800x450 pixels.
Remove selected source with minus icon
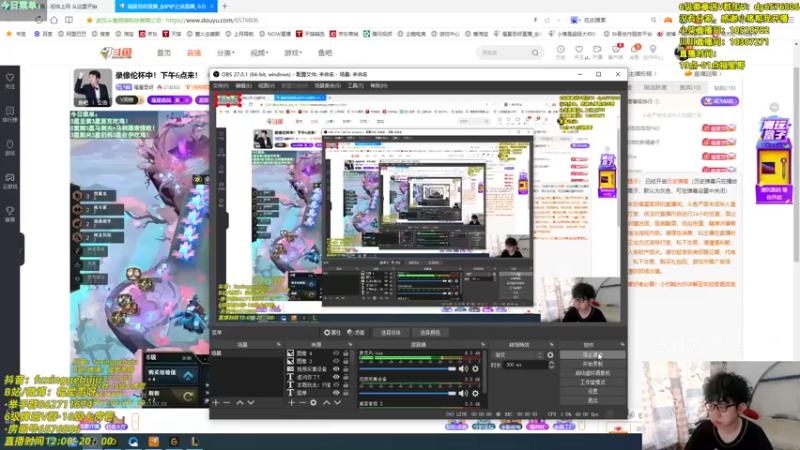pyautogui.click(x=302, y=403)
